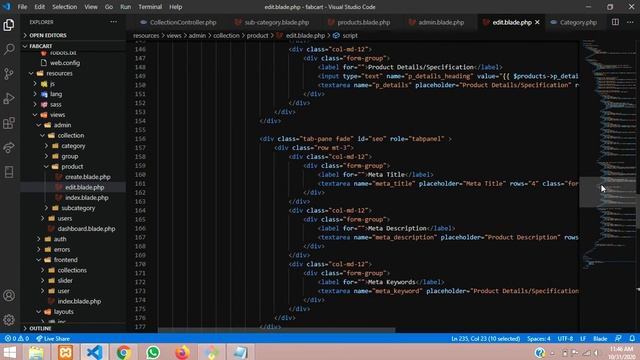Expand the Outline section

click(x=40, y=329)
